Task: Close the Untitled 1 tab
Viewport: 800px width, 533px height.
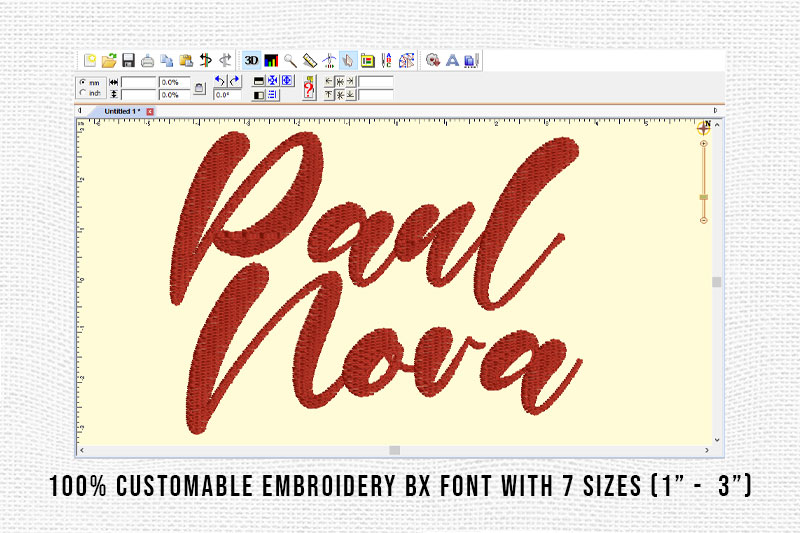Action: pos(150,111)
